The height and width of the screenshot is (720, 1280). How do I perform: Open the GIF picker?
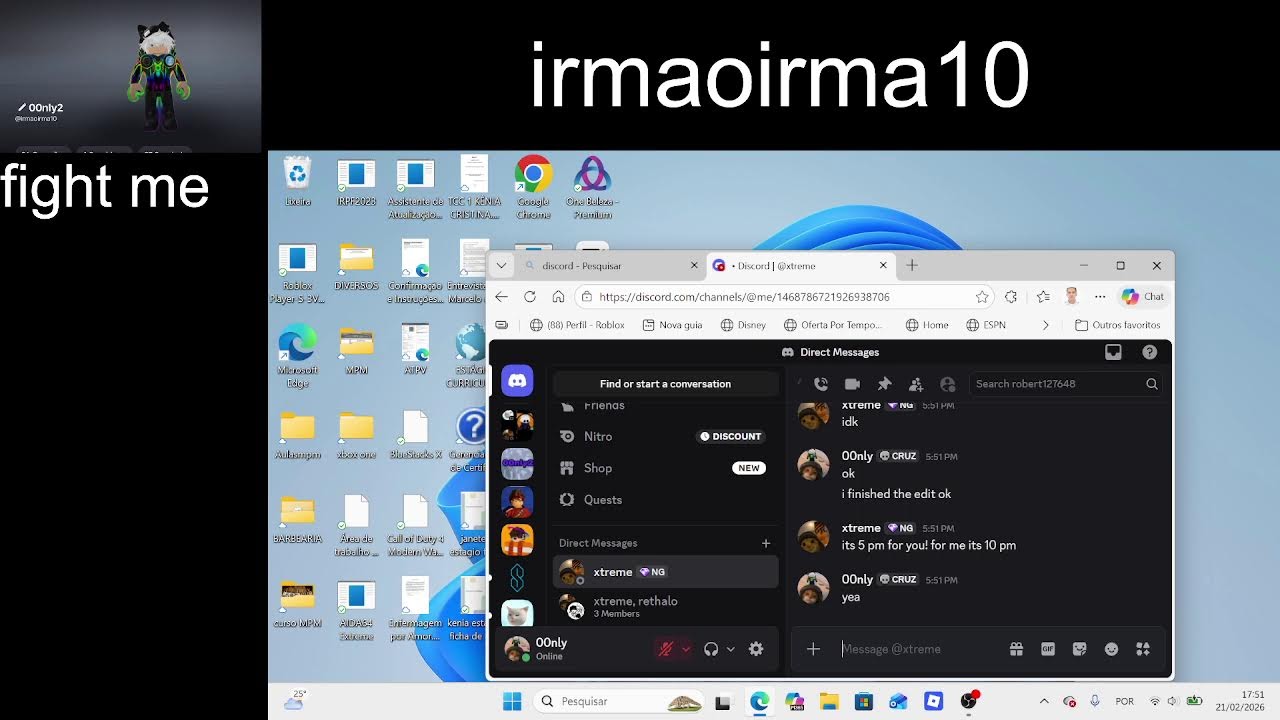point(1048,649)
